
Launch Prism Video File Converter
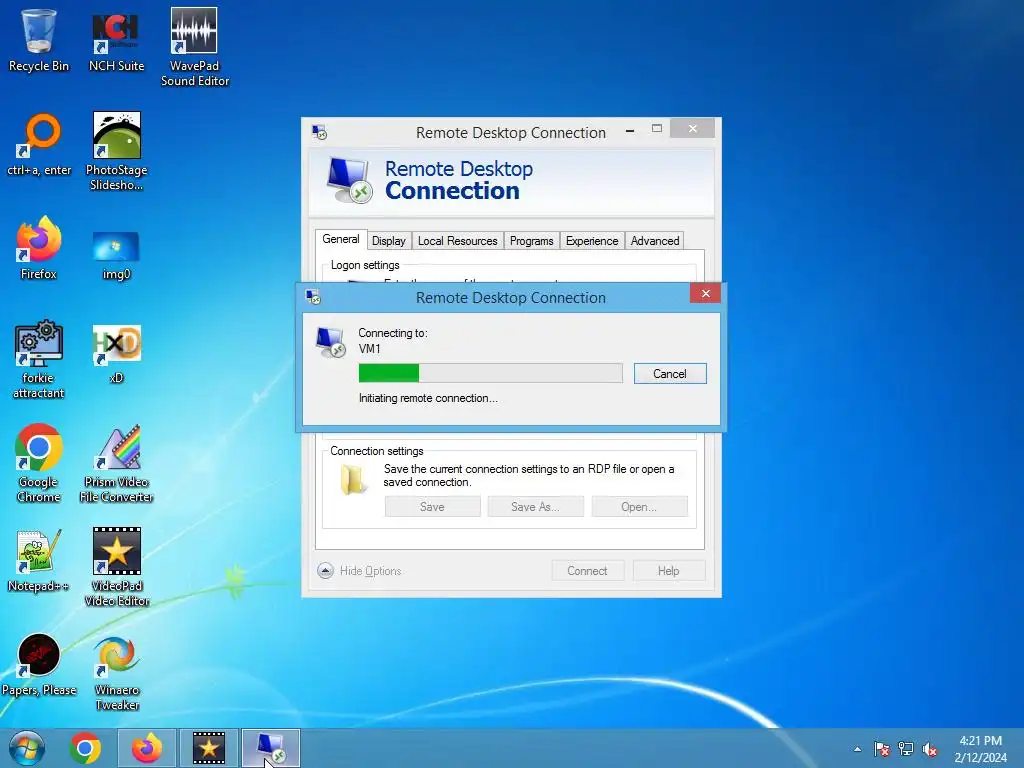(116, 464)
